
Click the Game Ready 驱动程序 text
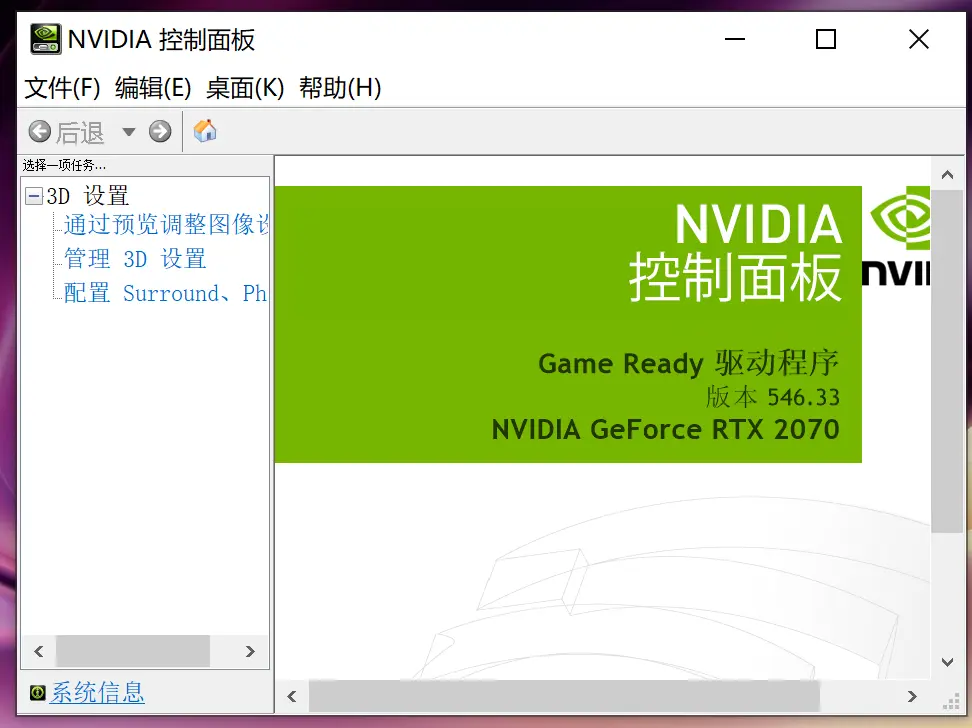point(688,363)
